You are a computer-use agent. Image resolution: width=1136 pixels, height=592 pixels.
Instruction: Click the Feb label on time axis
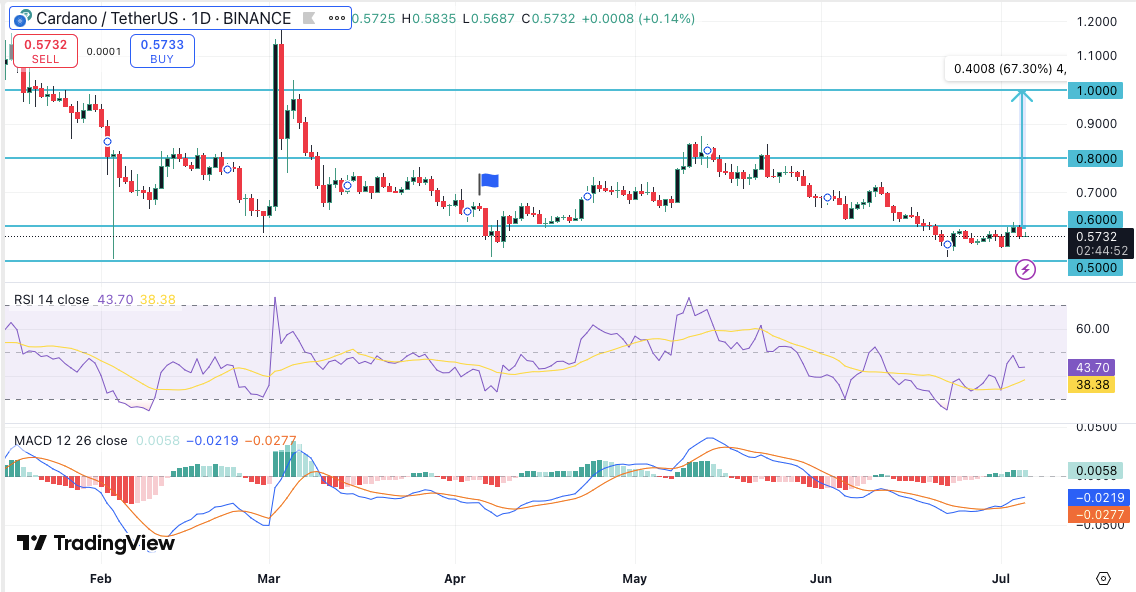pos(101,578)
